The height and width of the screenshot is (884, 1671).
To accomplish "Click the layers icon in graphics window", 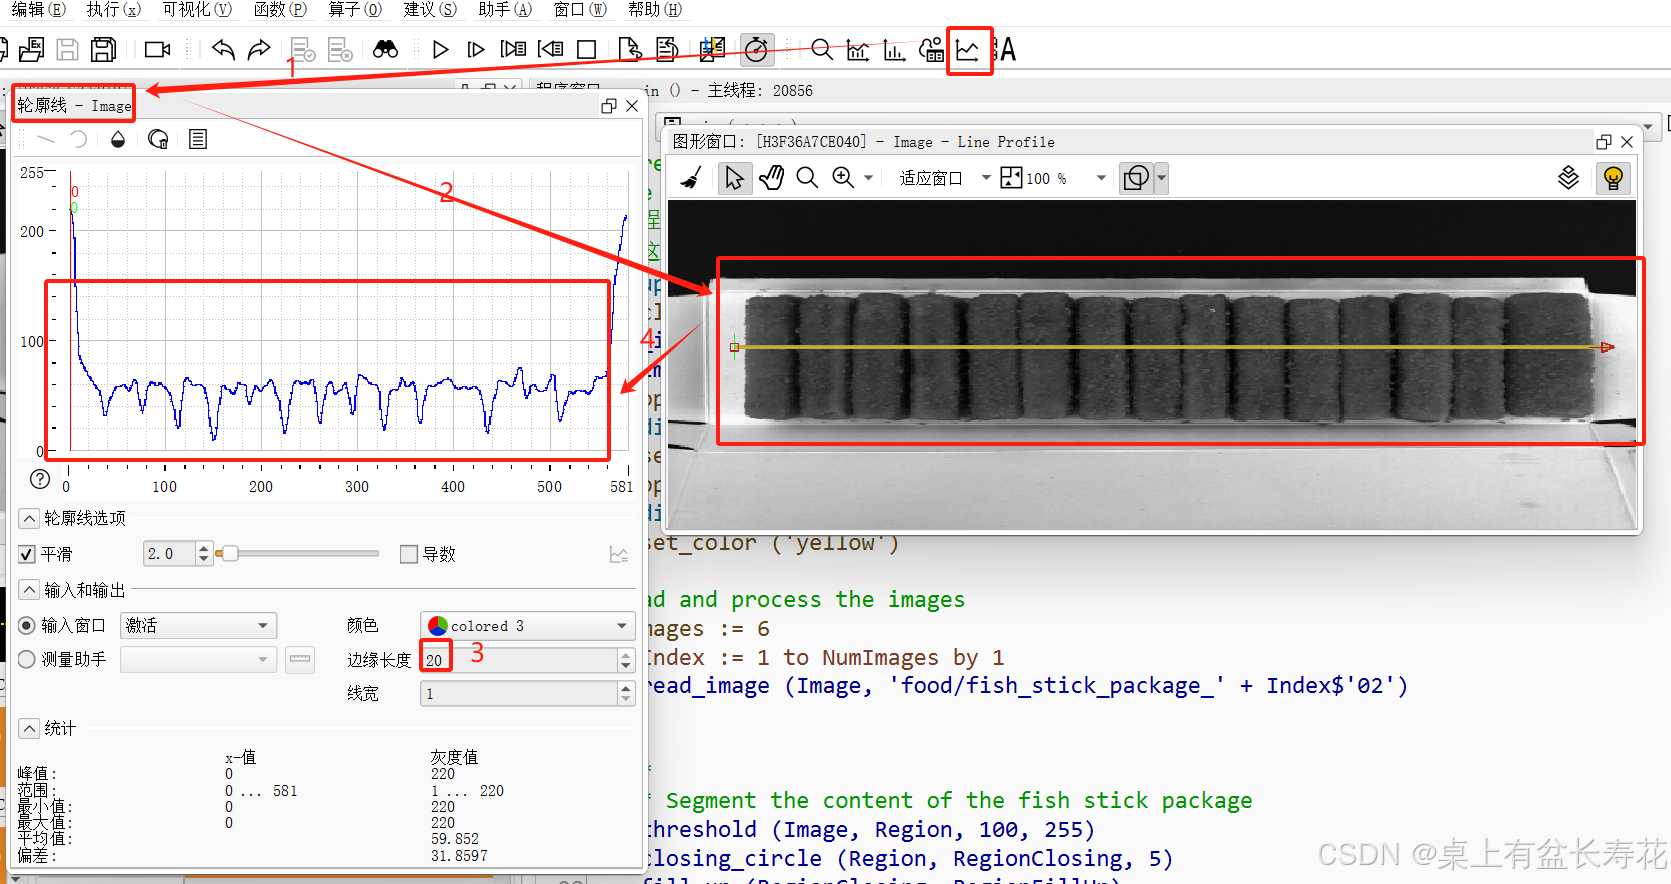I will pos(1569,178).
